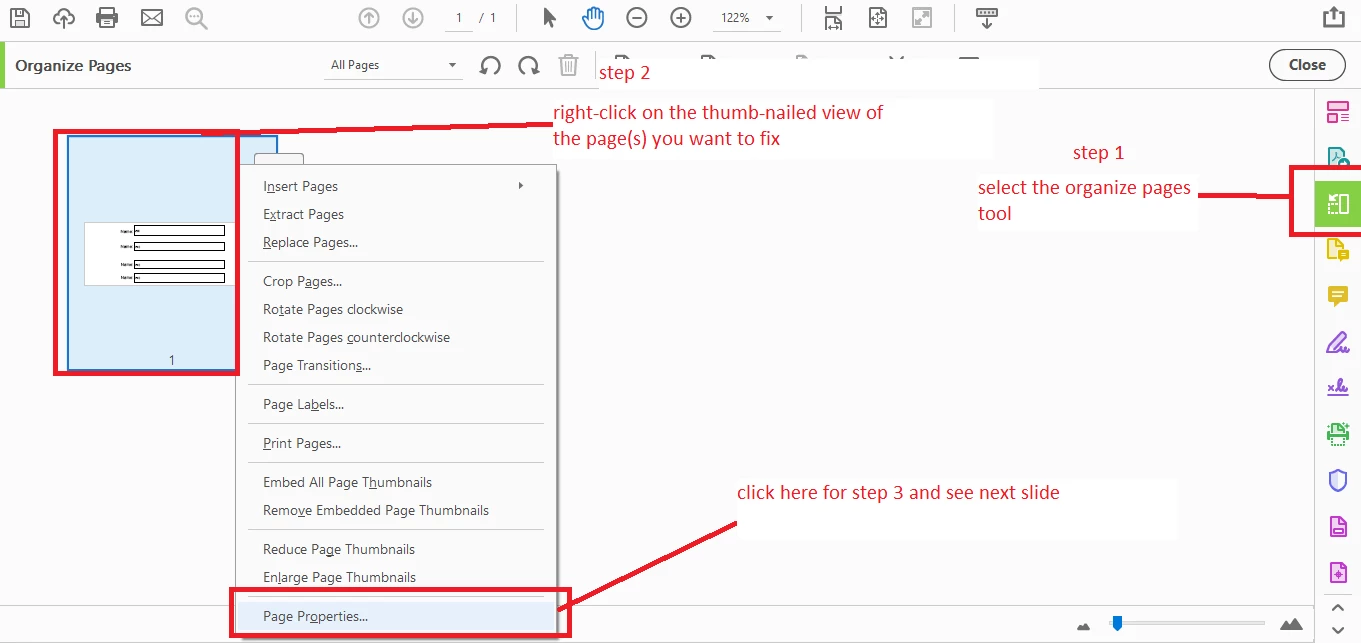This screenshot has width=1361, height=643.
Task: Go to previous page with the up arrow
Action: (x=369, y=18)
